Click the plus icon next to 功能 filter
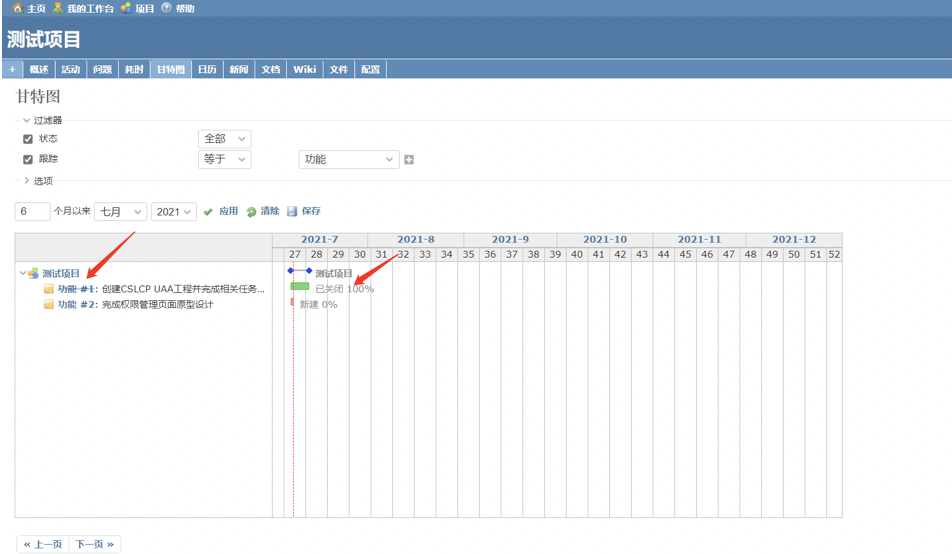952x554 pixels. tap(409, 160)
